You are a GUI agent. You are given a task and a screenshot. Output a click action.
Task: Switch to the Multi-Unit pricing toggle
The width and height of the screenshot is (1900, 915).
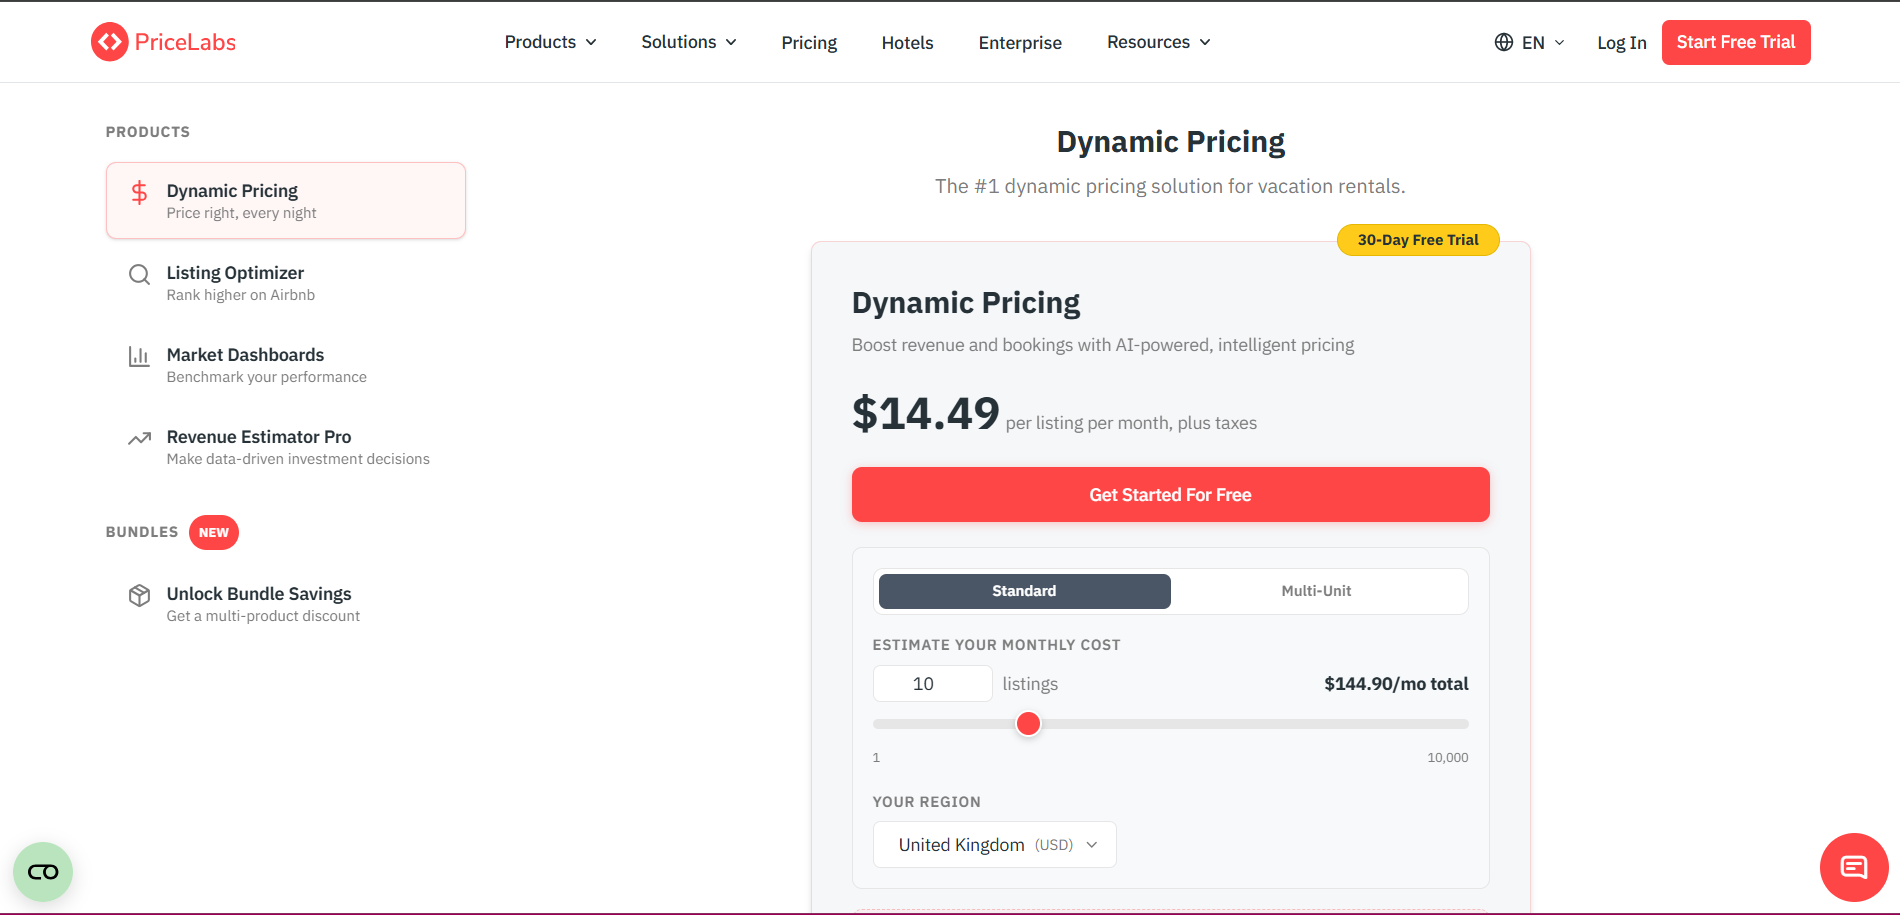click(x=1316, y=591)
